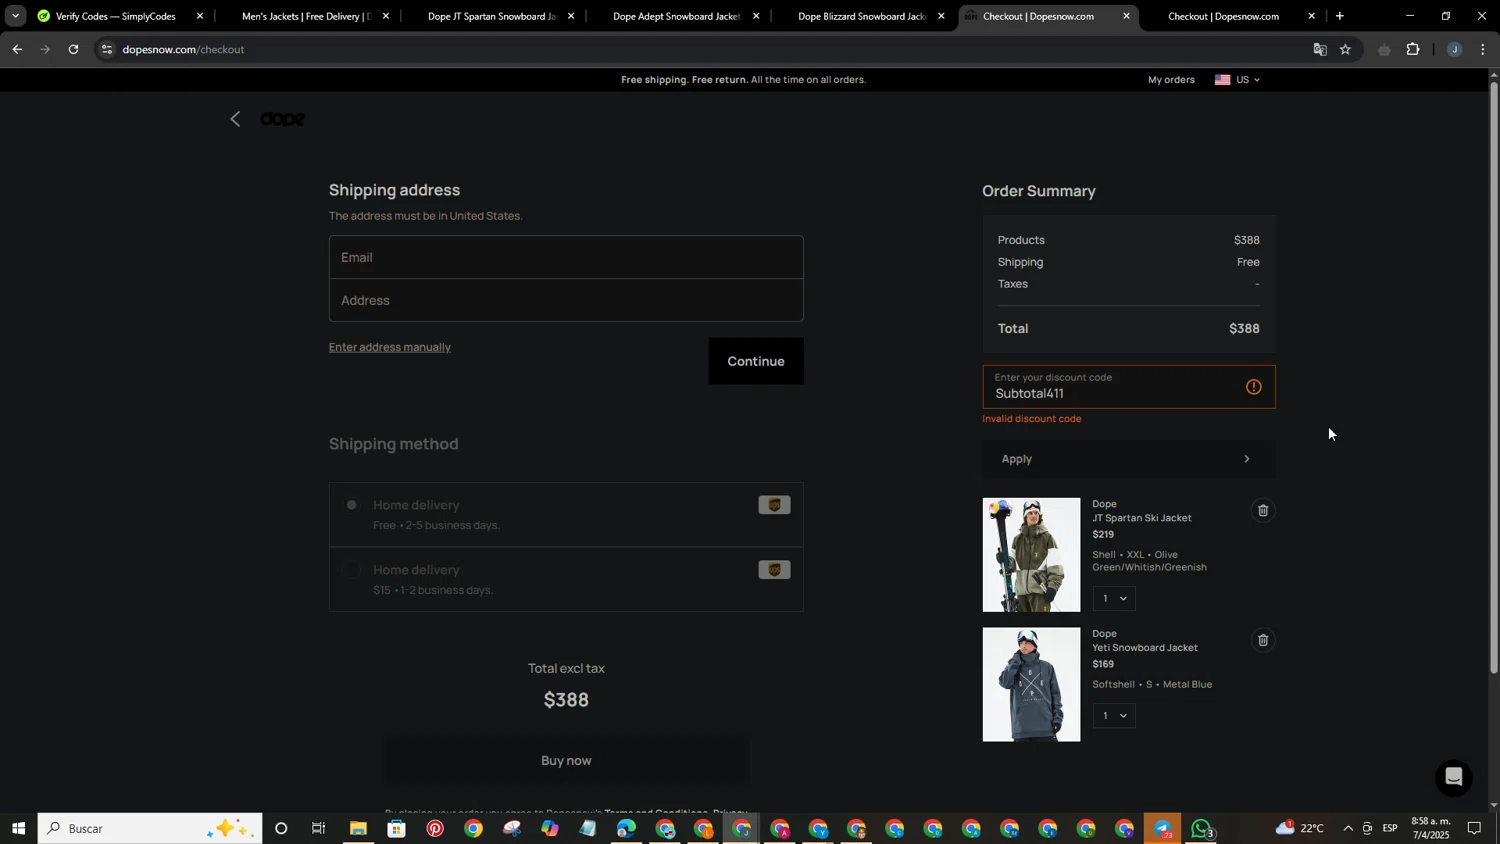Click the Buy now button
Viewport: 1500px width, 844px height.
566,761
